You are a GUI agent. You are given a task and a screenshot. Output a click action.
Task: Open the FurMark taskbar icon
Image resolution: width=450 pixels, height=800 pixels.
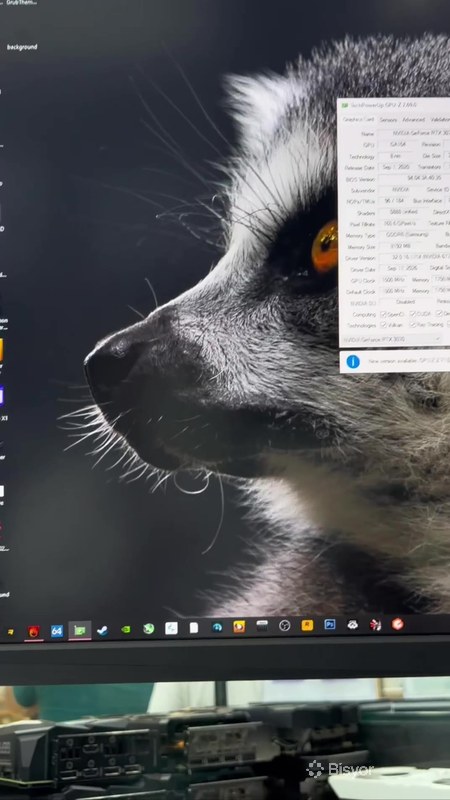34,632
